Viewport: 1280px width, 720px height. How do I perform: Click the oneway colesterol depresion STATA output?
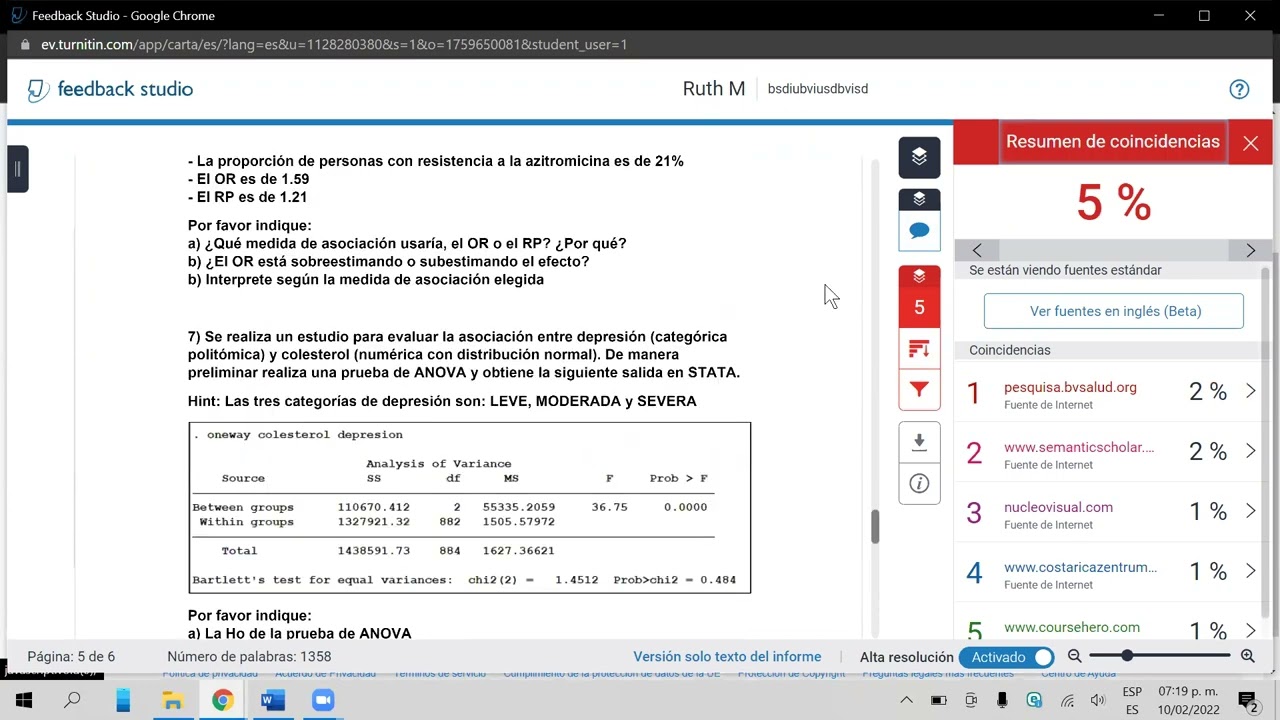pos(469,507)
